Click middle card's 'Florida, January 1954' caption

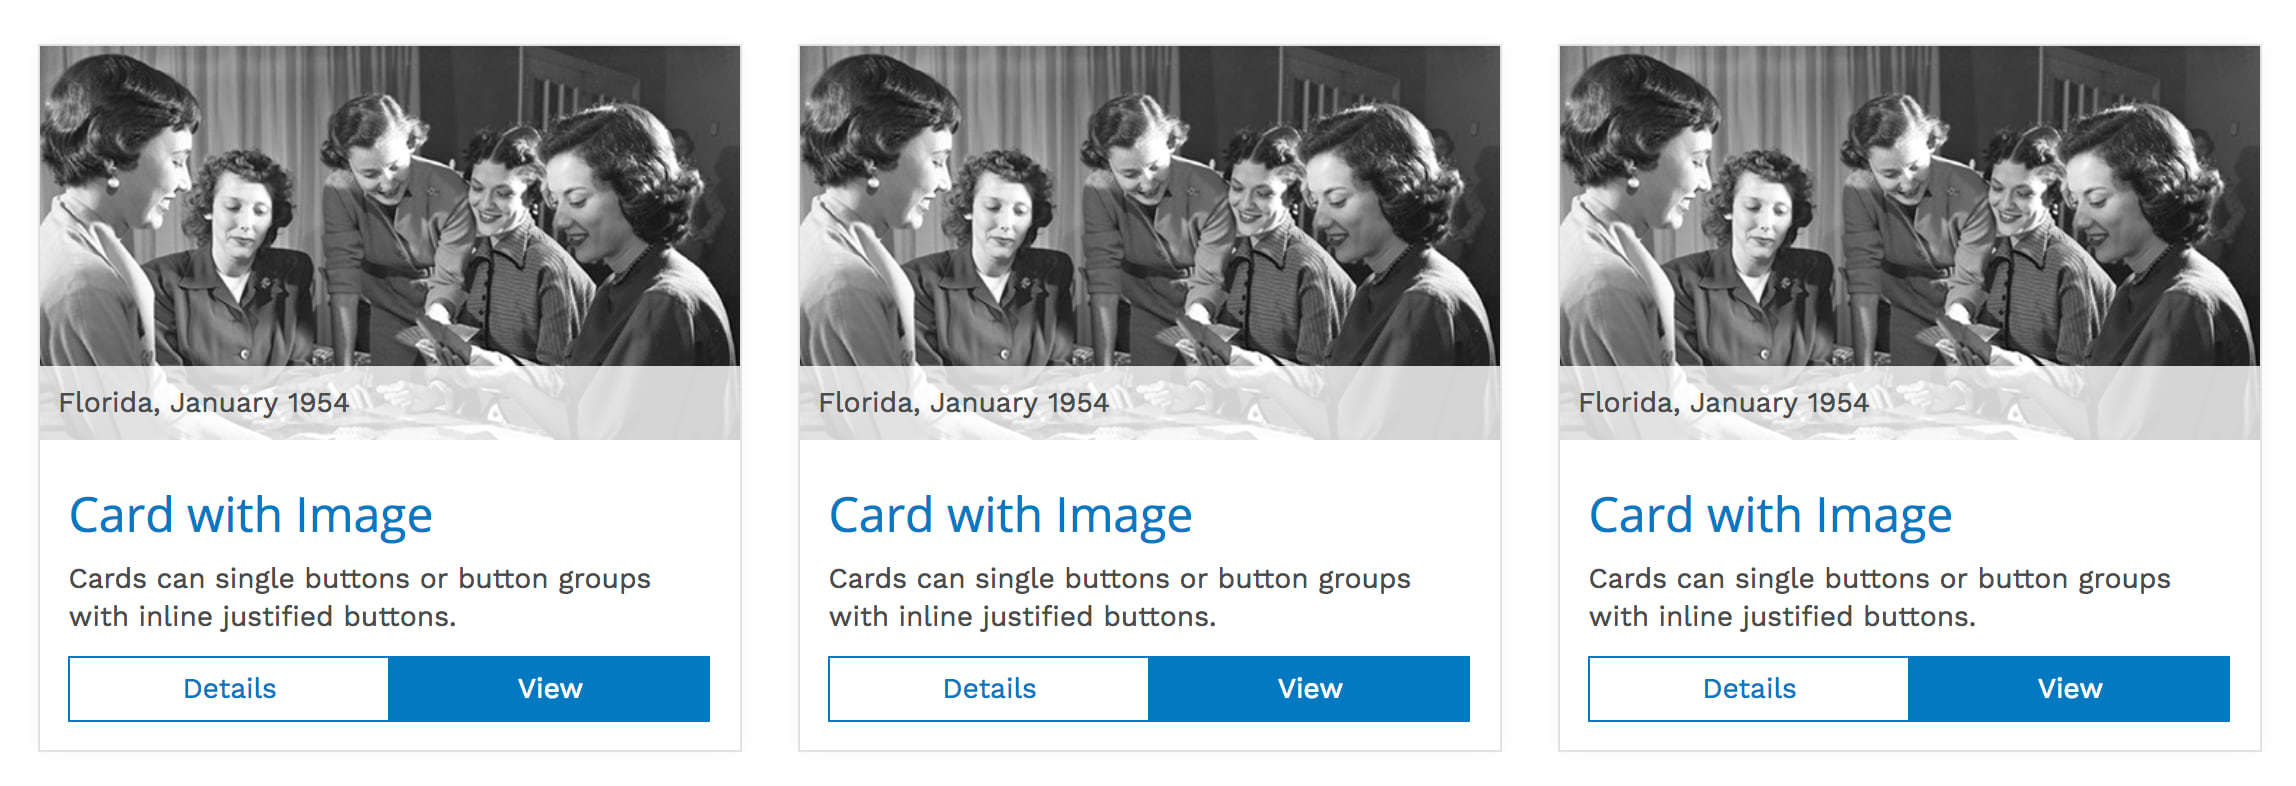tap(964, 403)
